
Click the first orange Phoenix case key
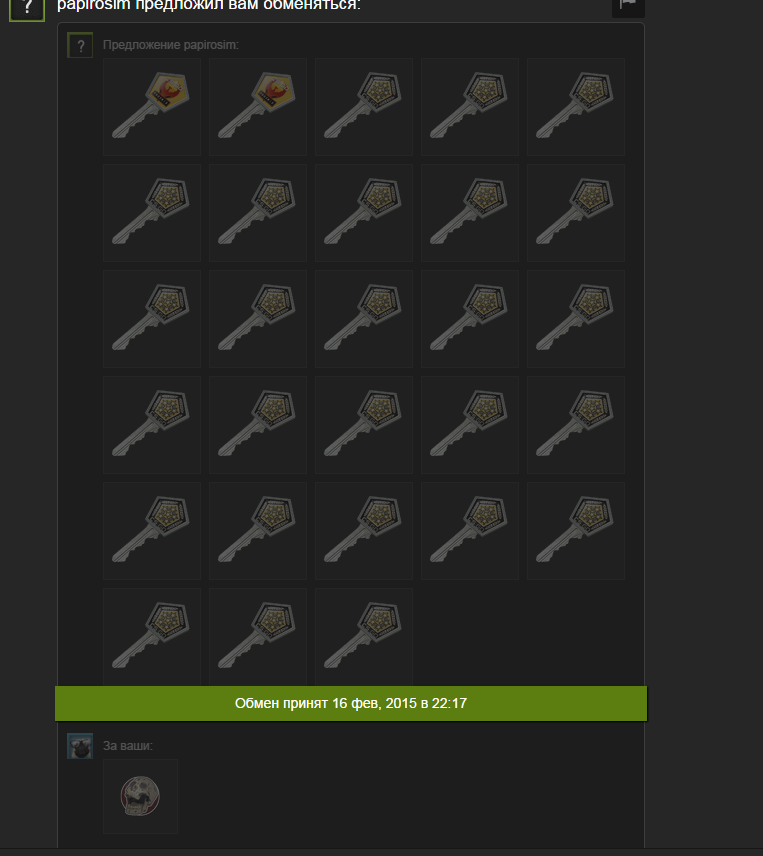click(152, 106)
